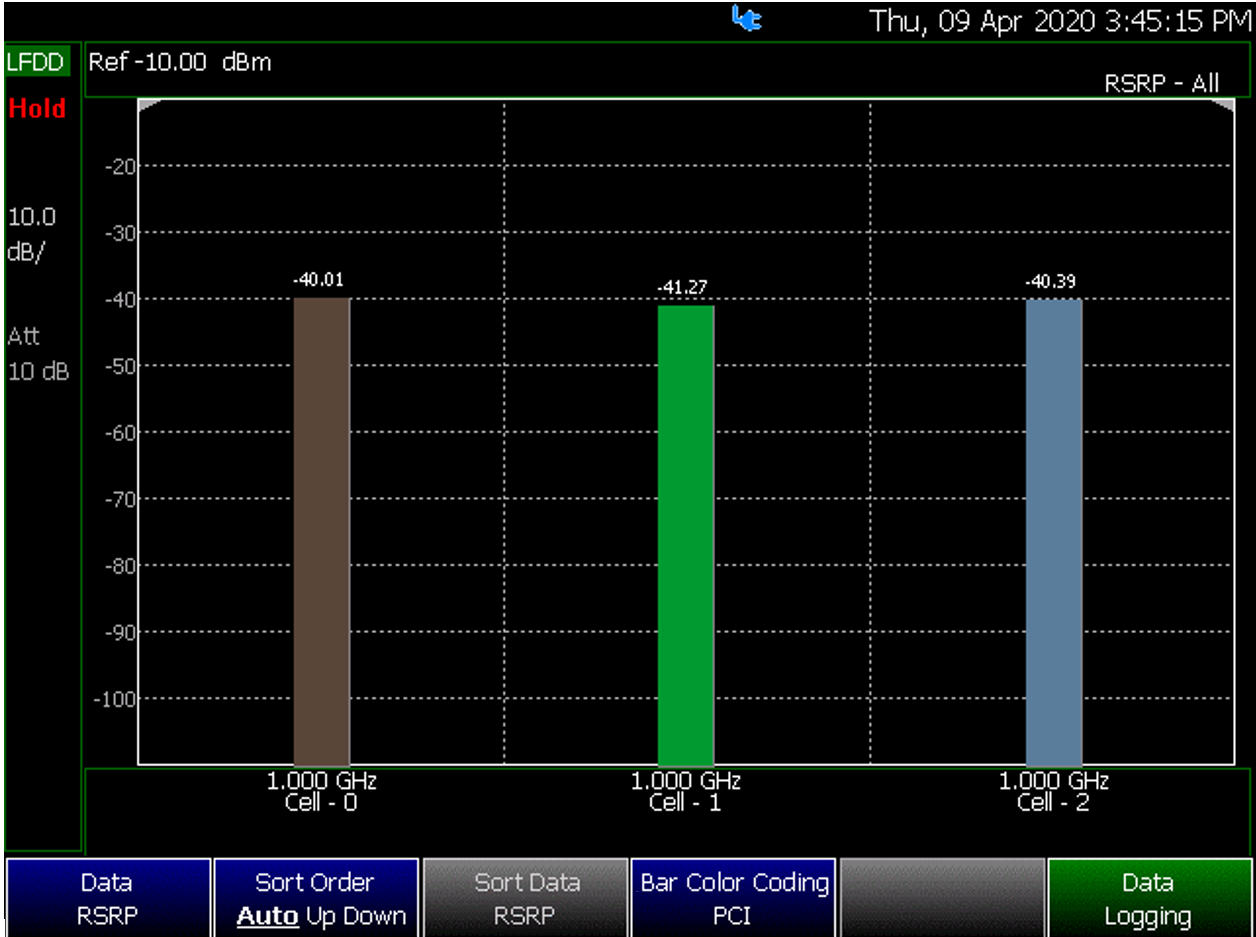Open Bar Color Coding PCI softkey
1256x937 pixels.
(734, 898)
